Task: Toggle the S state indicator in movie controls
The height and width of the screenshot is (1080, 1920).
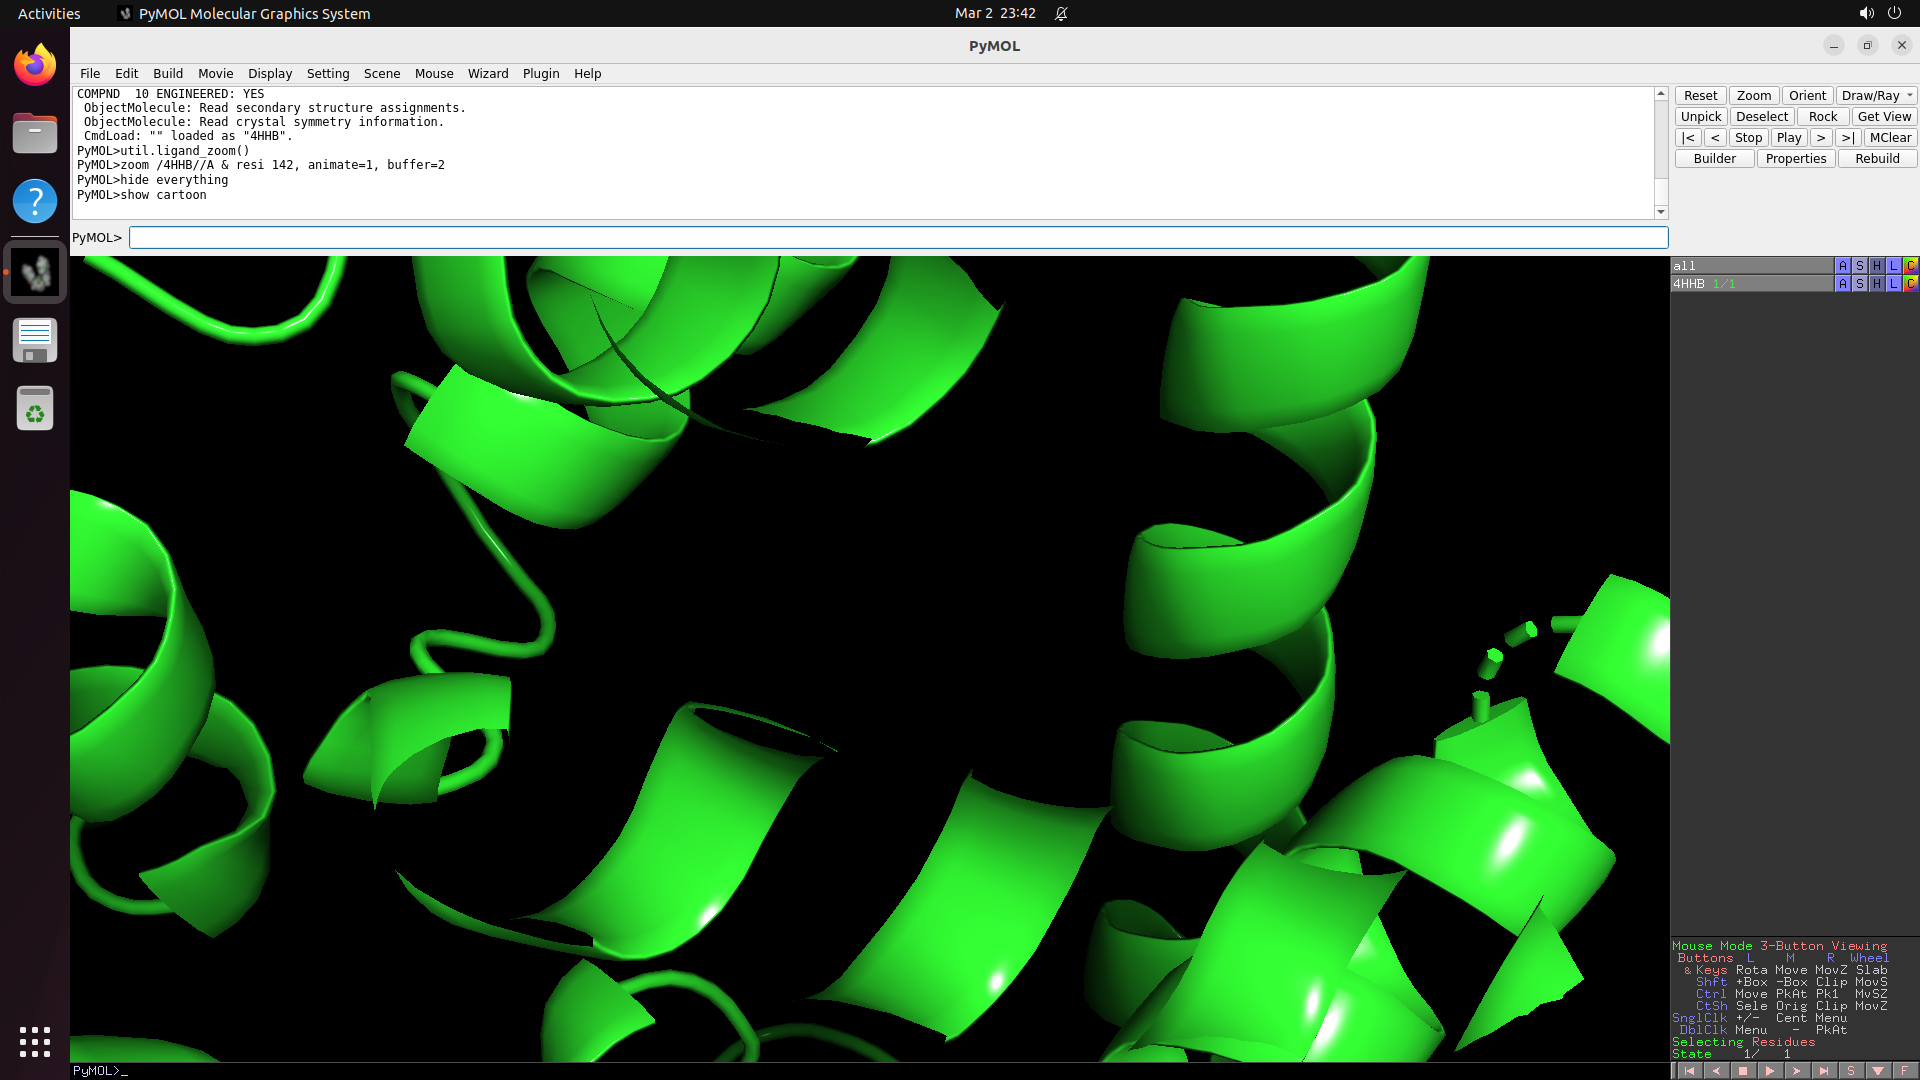Action: pos(1850,1070)
